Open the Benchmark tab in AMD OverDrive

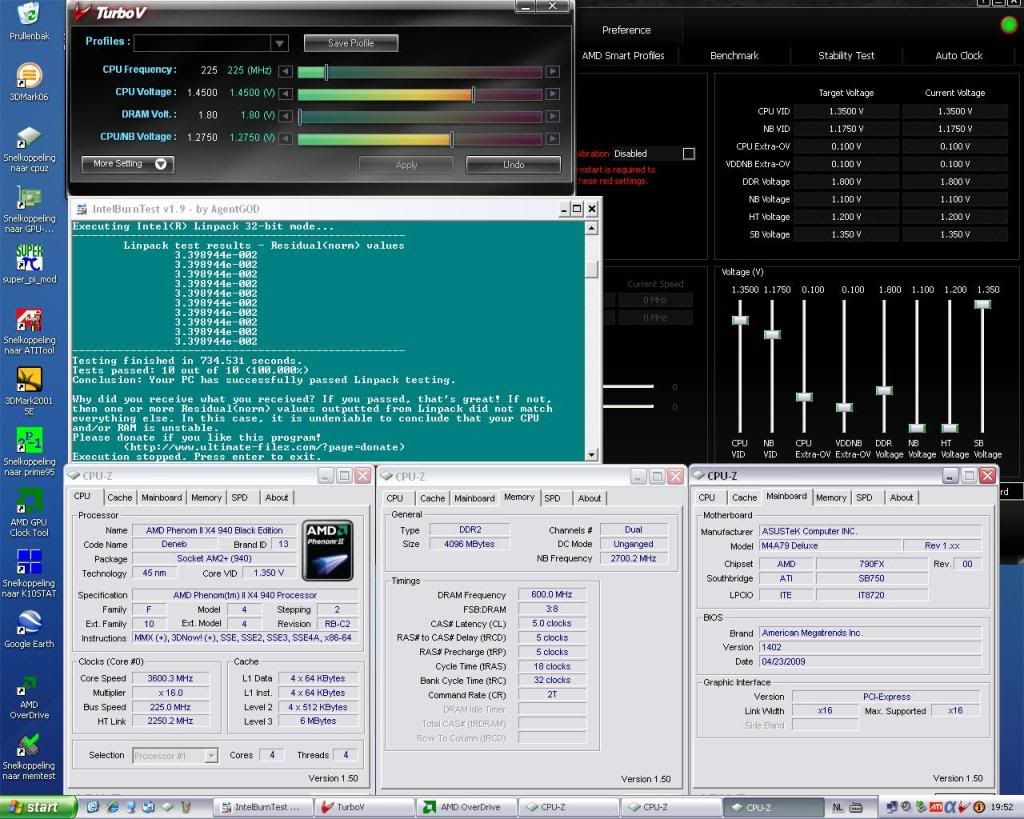coord(734,56)
